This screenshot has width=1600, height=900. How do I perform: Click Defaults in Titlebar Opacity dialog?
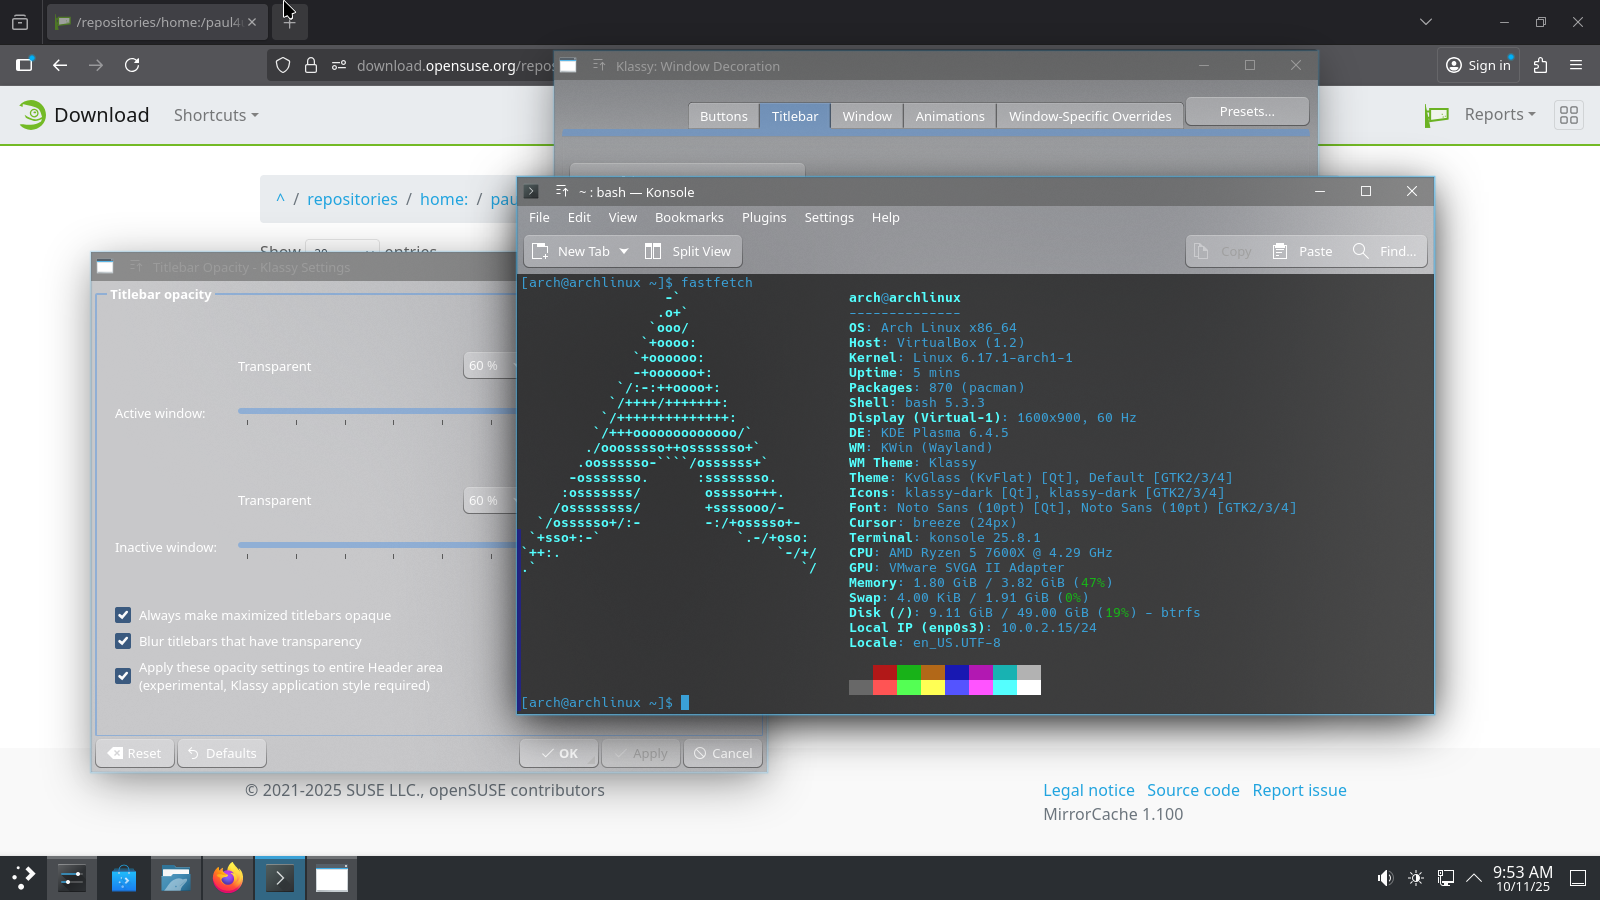222,753
